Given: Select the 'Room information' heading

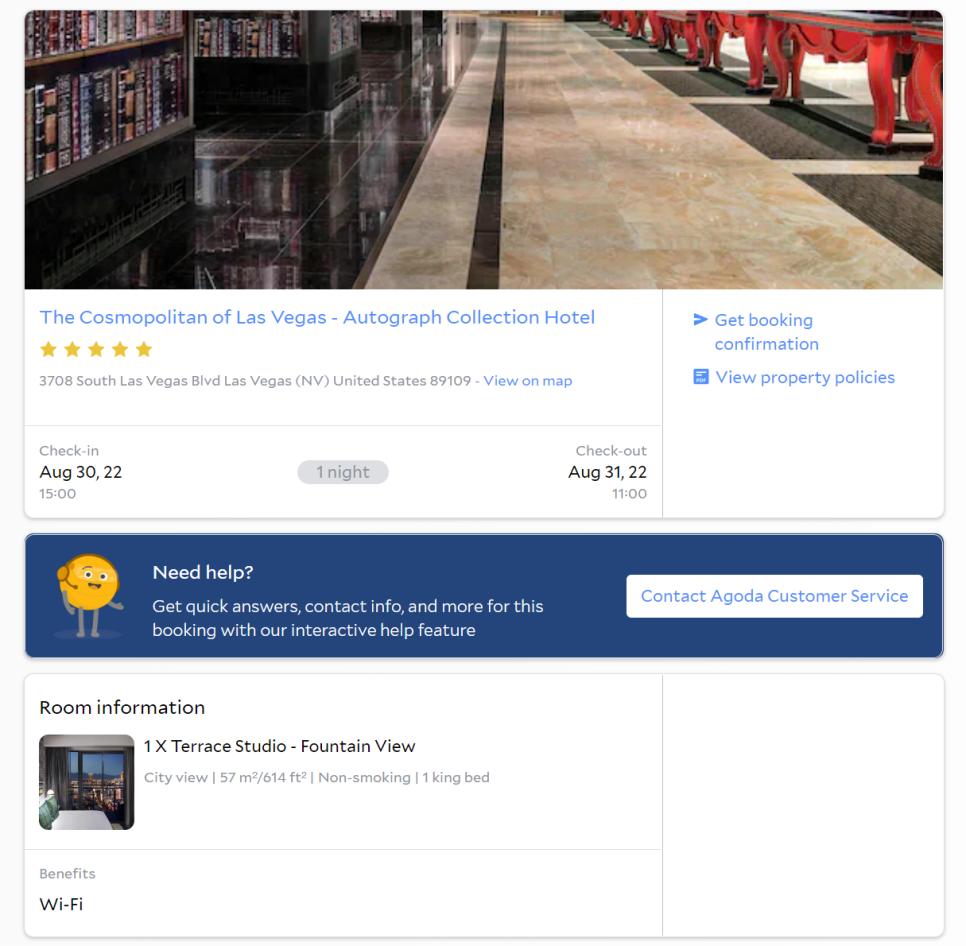Looking at the screenshot, I should pos(122,707).
